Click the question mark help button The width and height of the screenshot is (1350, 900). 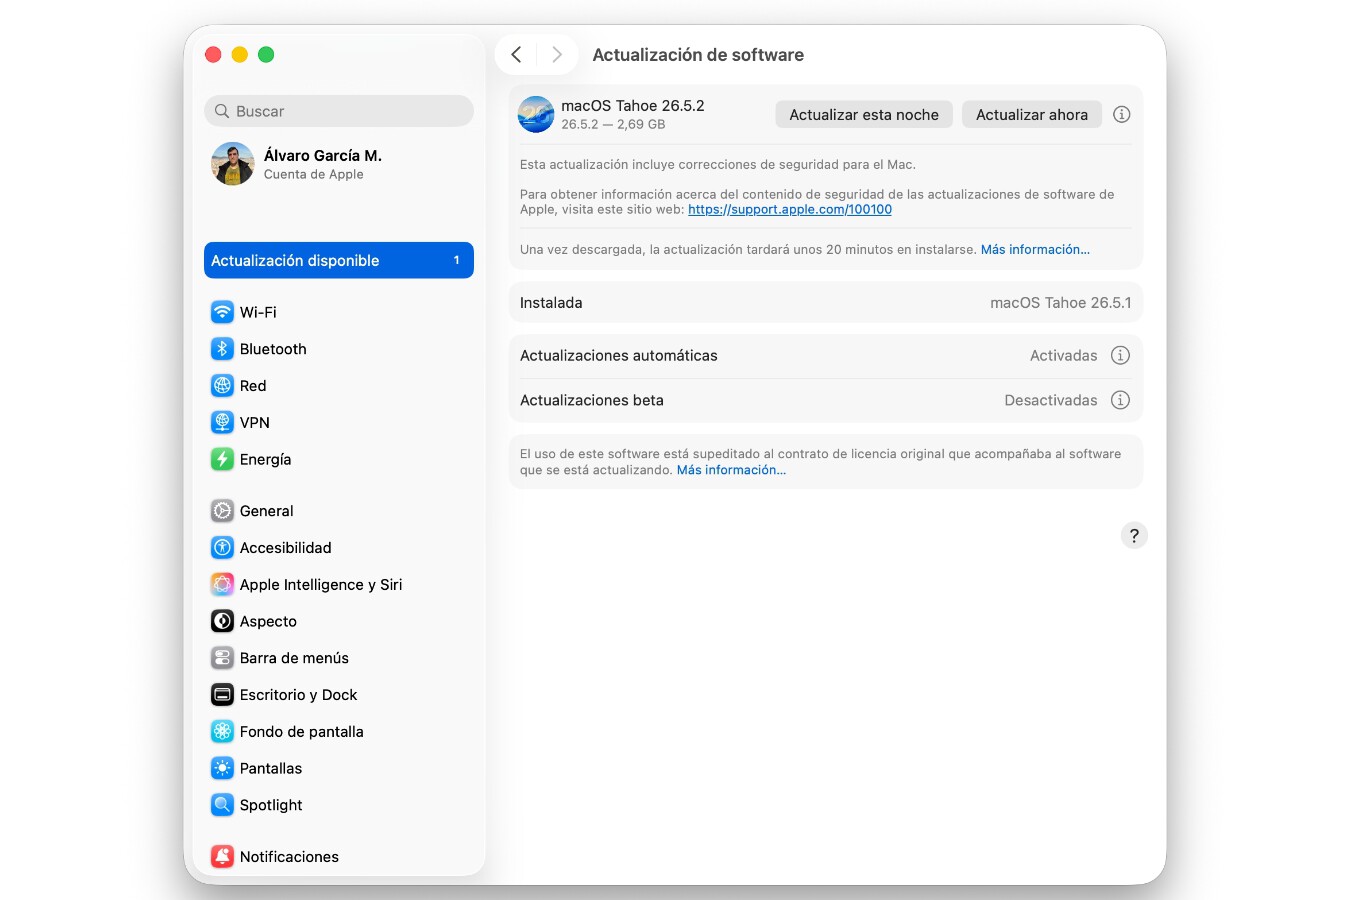pos(1134,535)
